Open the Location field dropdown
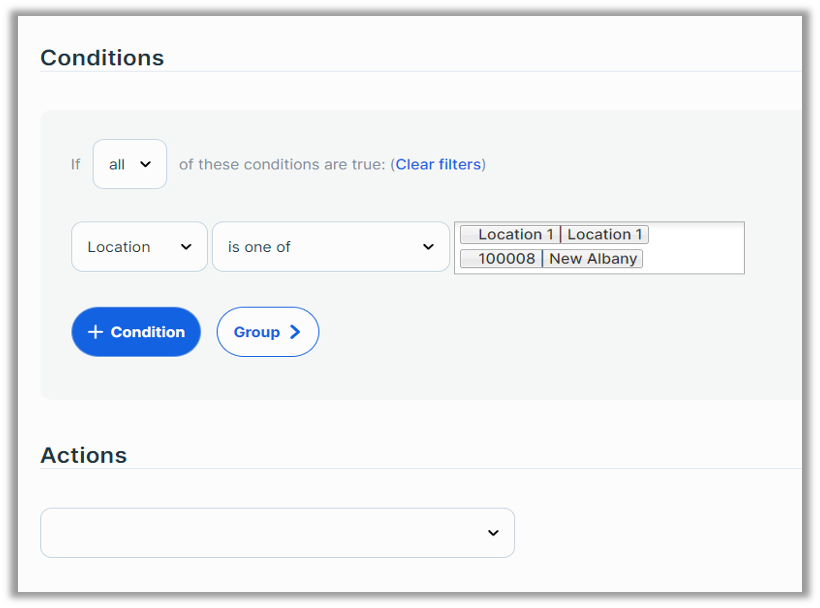Screen dimensions: 820x608 139,247
